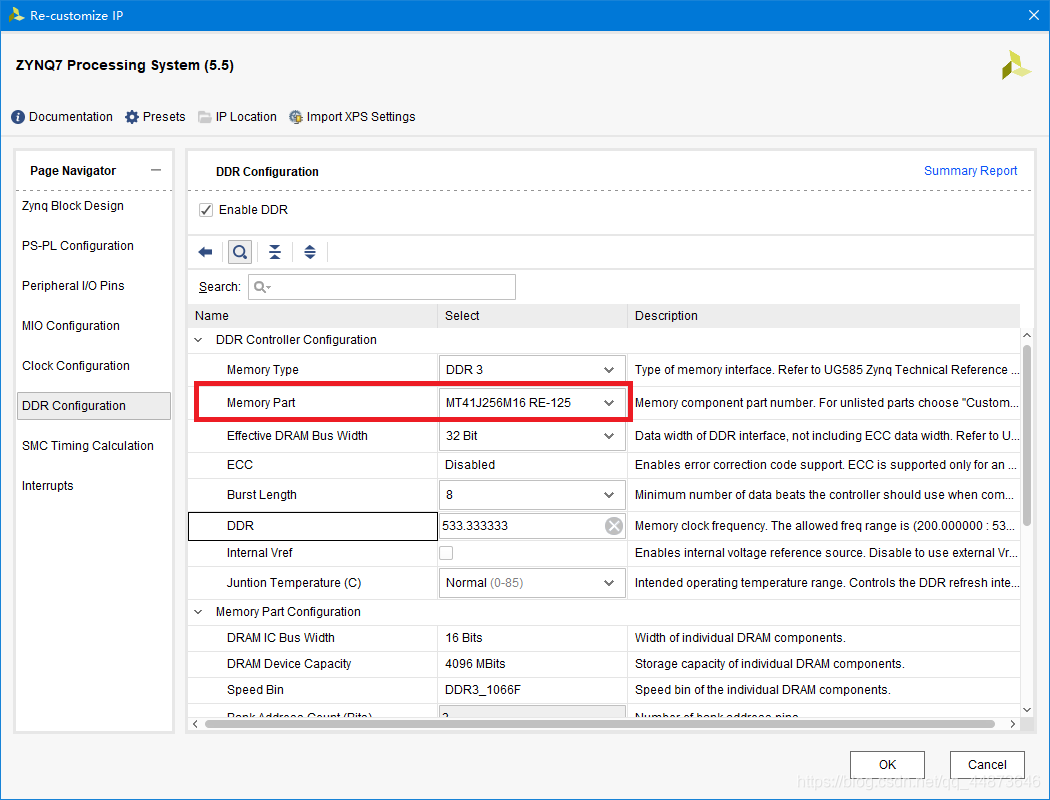The image size is (1050, 800).
Task: Open the Presets gear menu
Action: click(132, 117)
